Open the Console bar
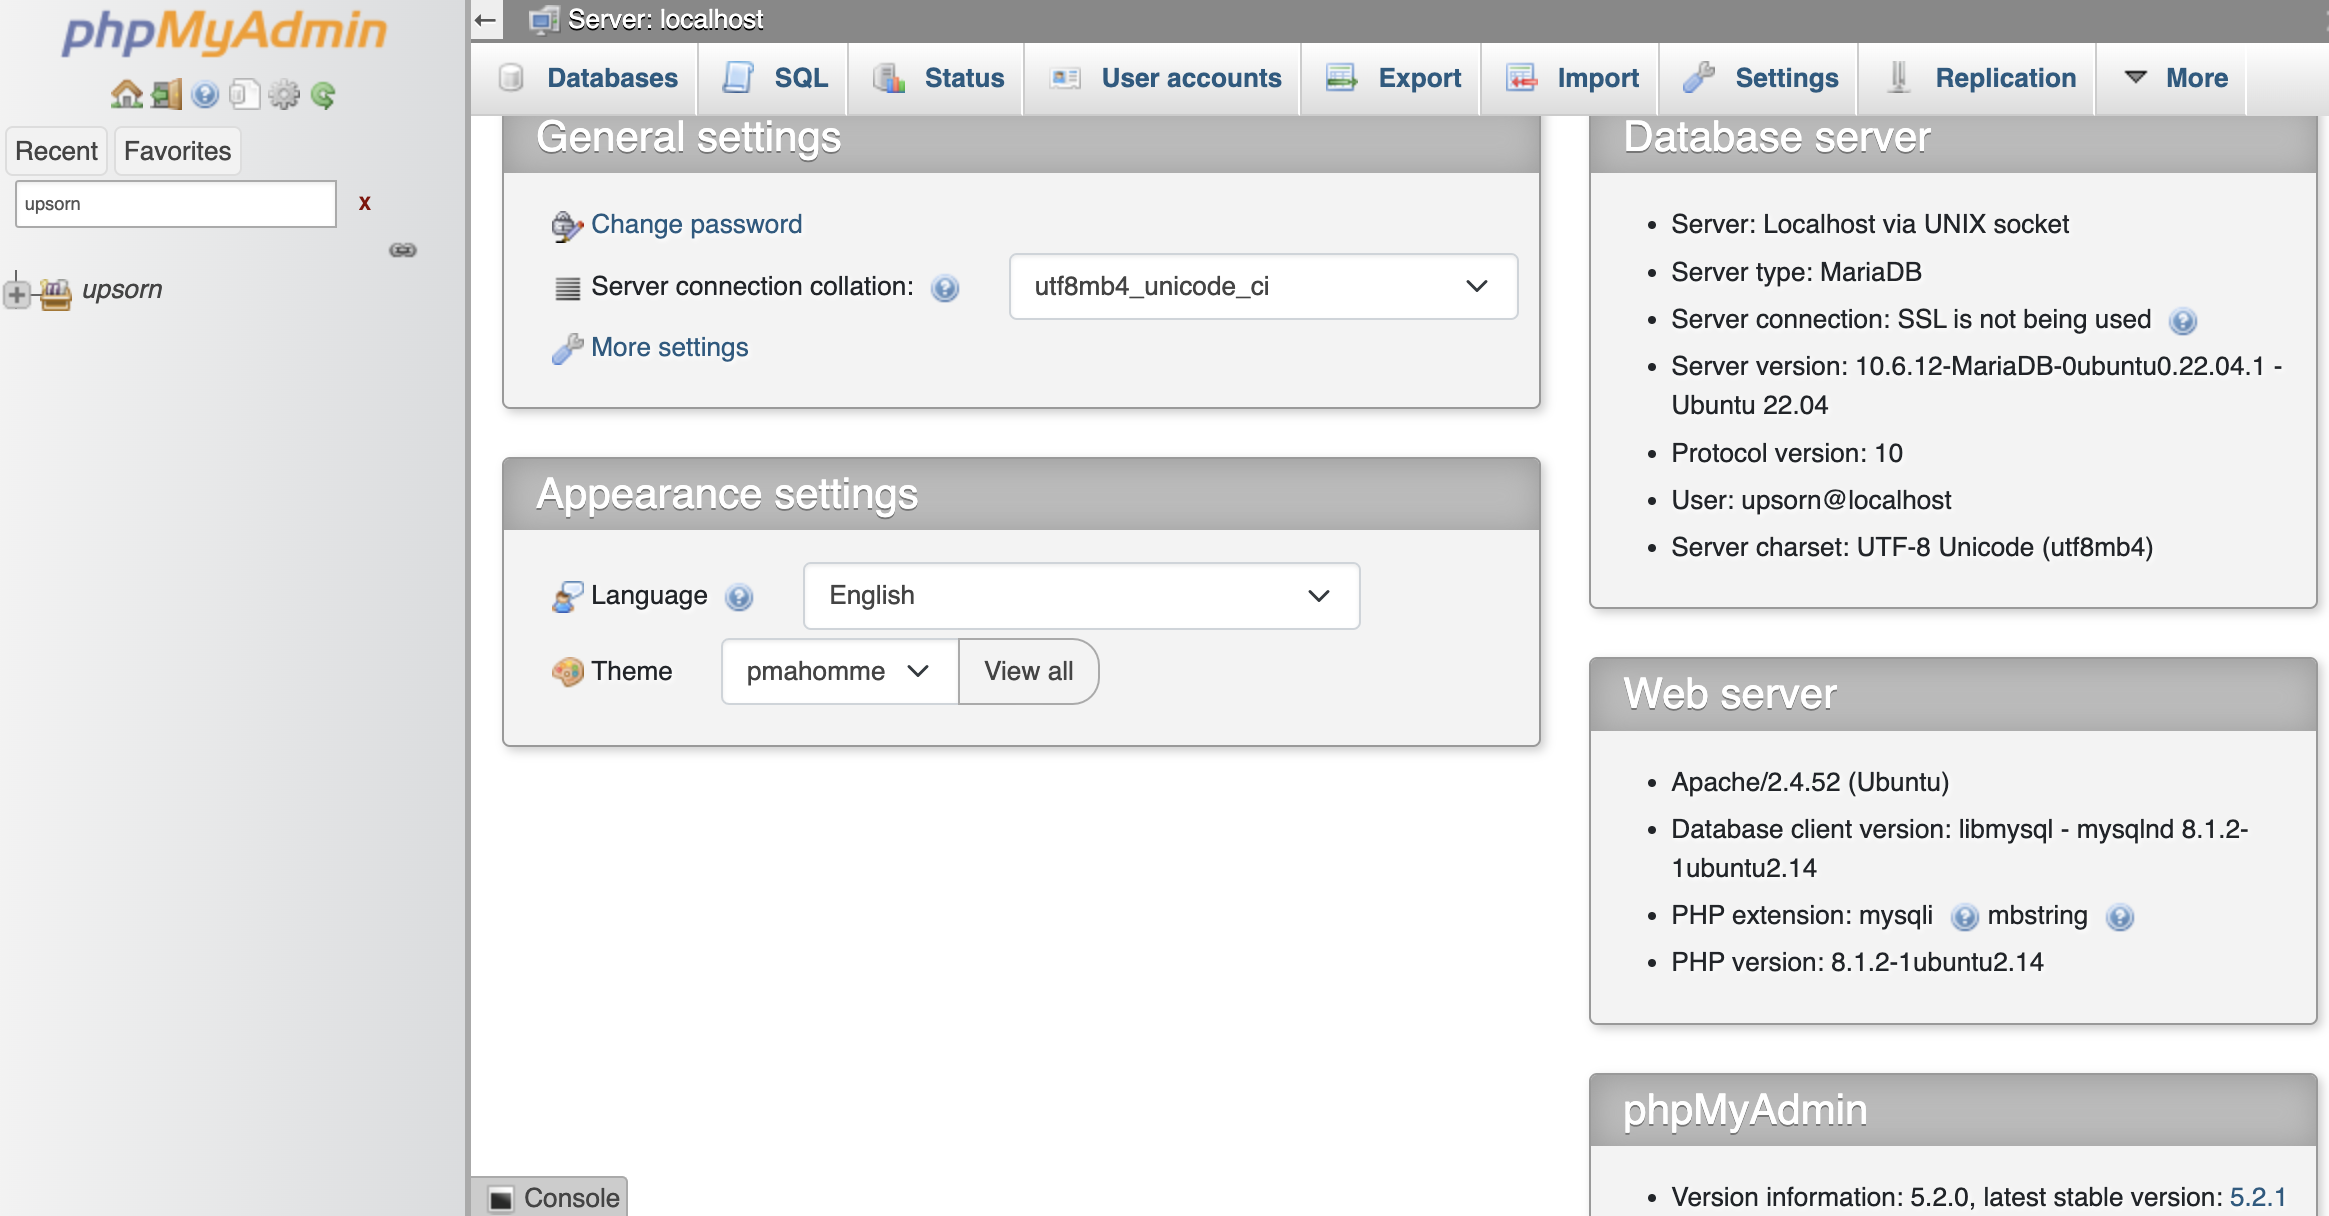Screen dimensions: 2329x1216 [550, 1197]
